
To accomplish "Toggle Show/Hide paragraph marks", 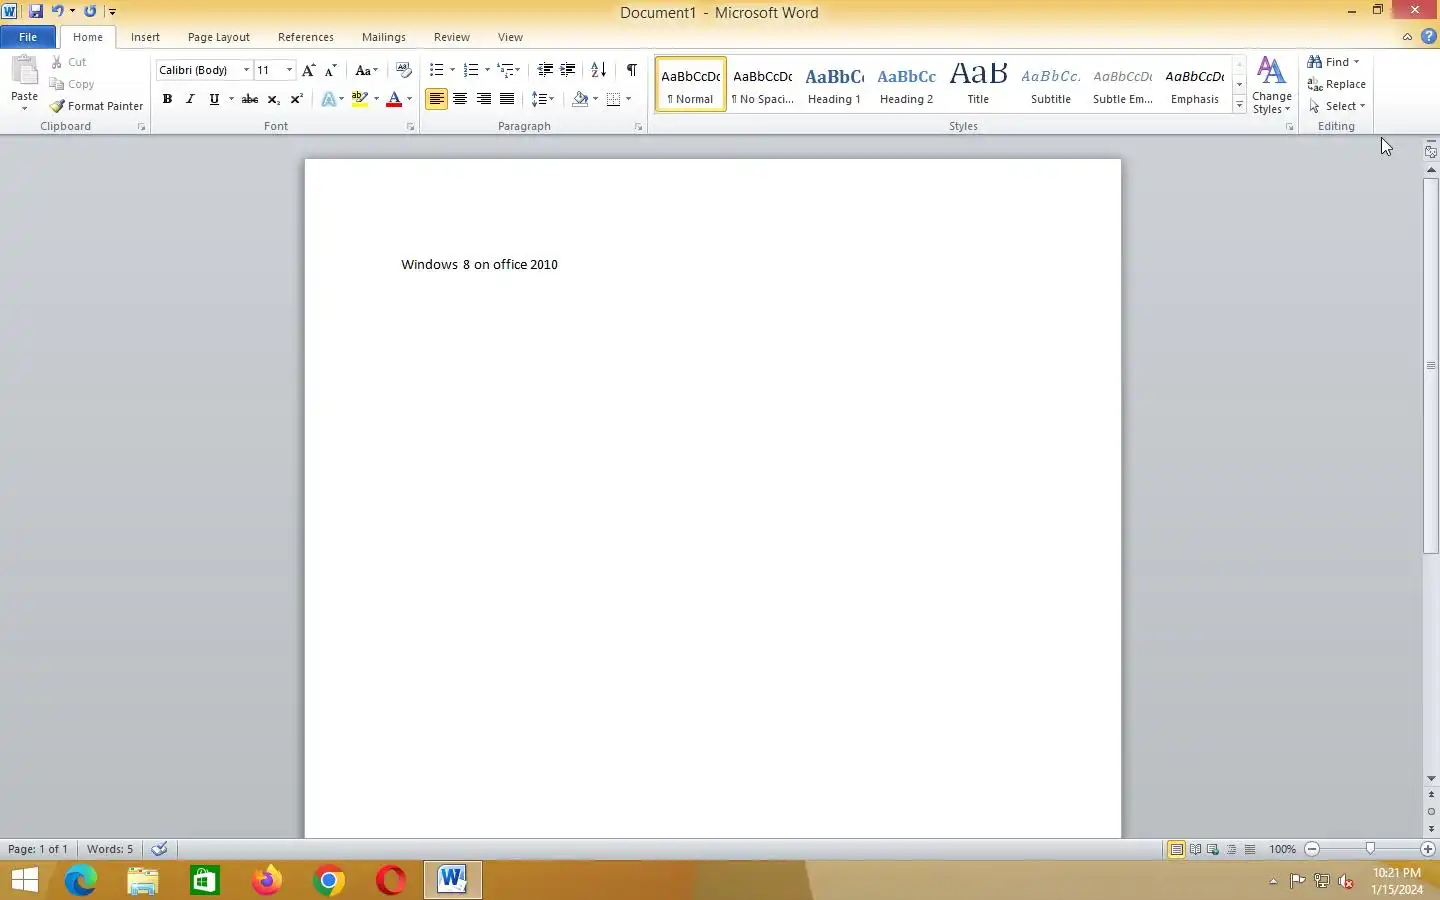I will coord(631,70).
